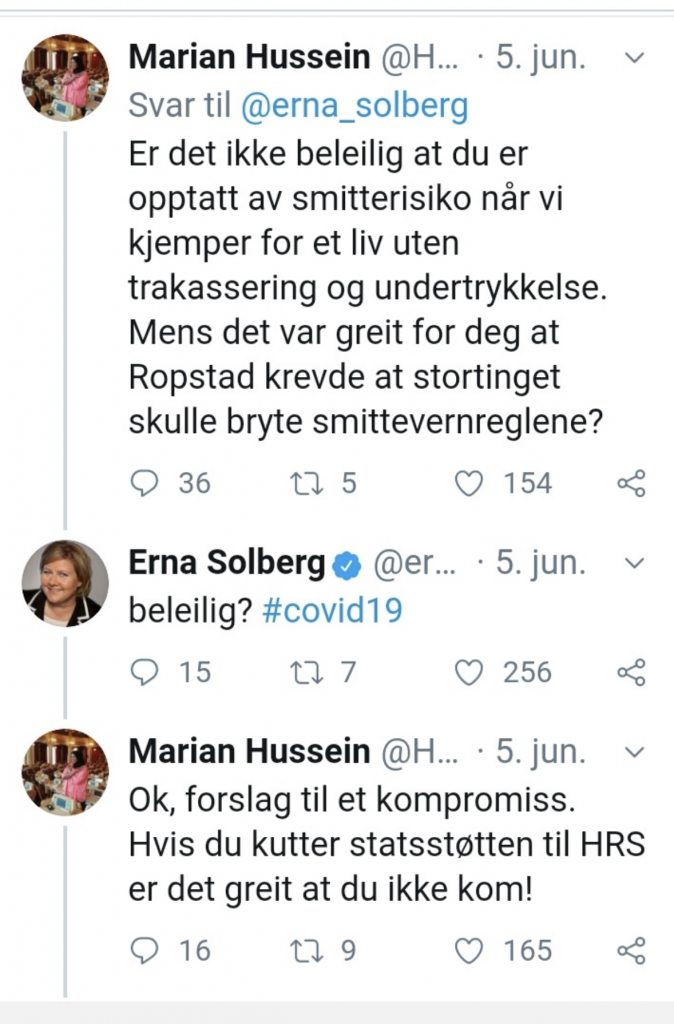Retweet the first tweet about smitterisiko

[302, 484]
